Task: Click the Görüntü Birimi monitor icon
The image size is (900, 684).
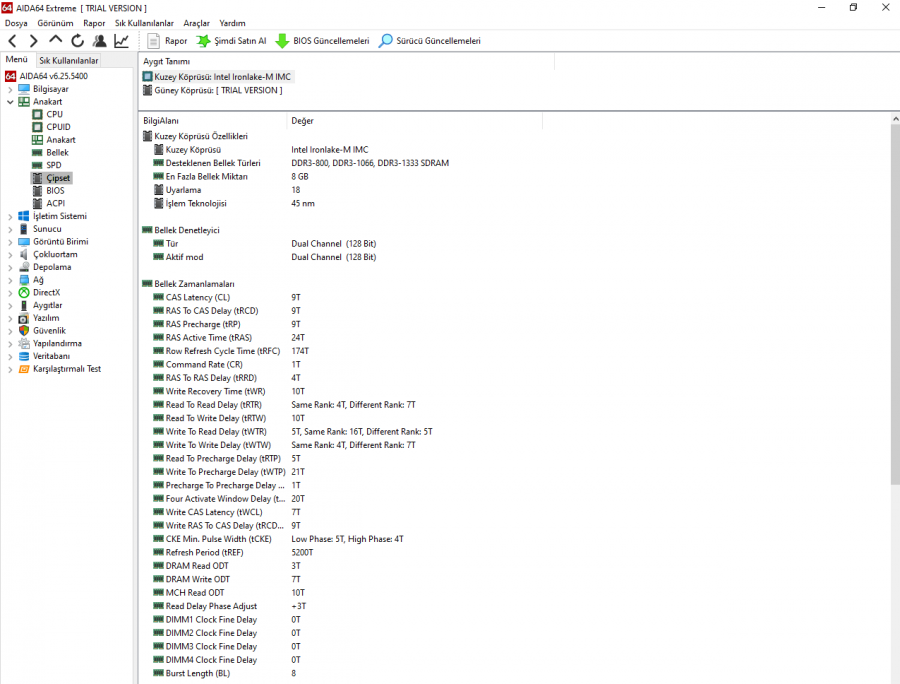Action: (x=24, y=242)
